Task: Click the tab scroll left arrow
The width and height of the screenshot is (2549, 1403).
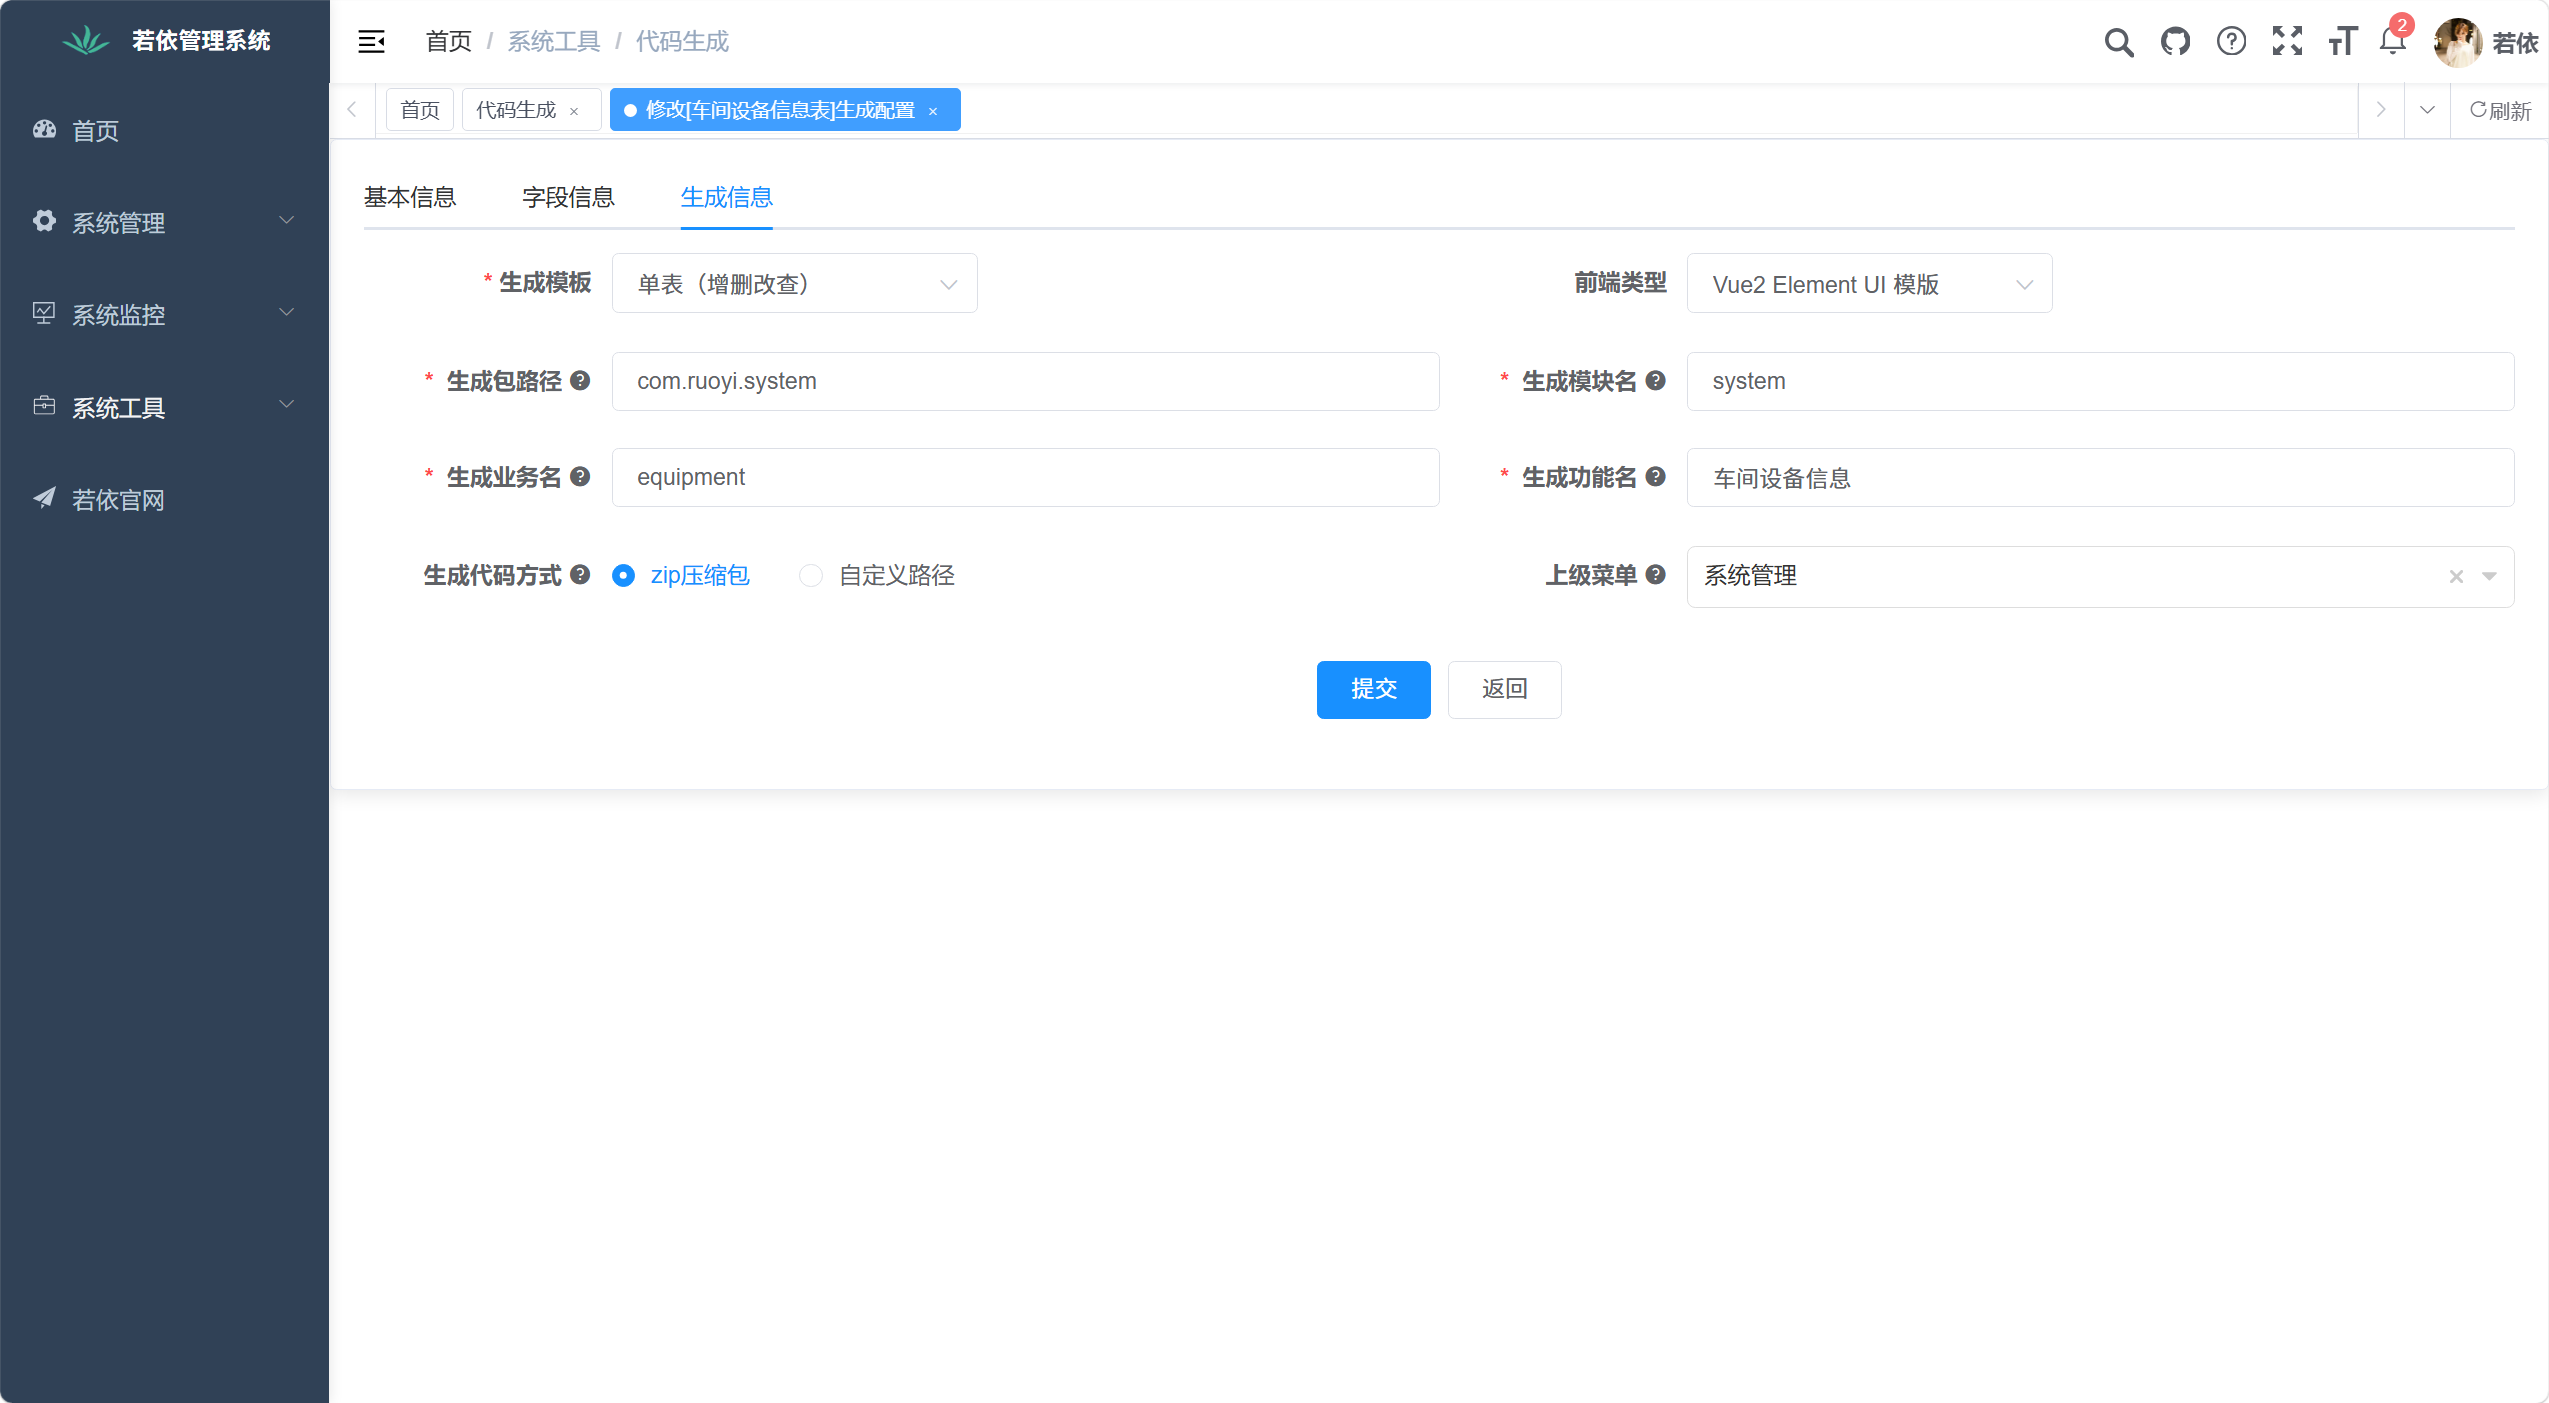Action: click(x=352, y=110)
